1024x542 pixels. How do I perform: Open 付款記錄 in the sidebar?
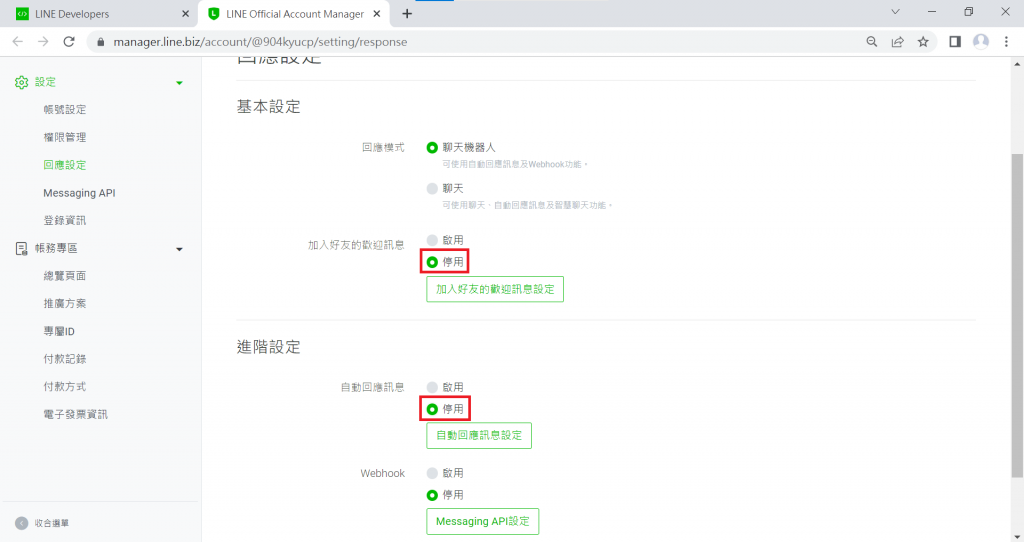tap(65, 359)
